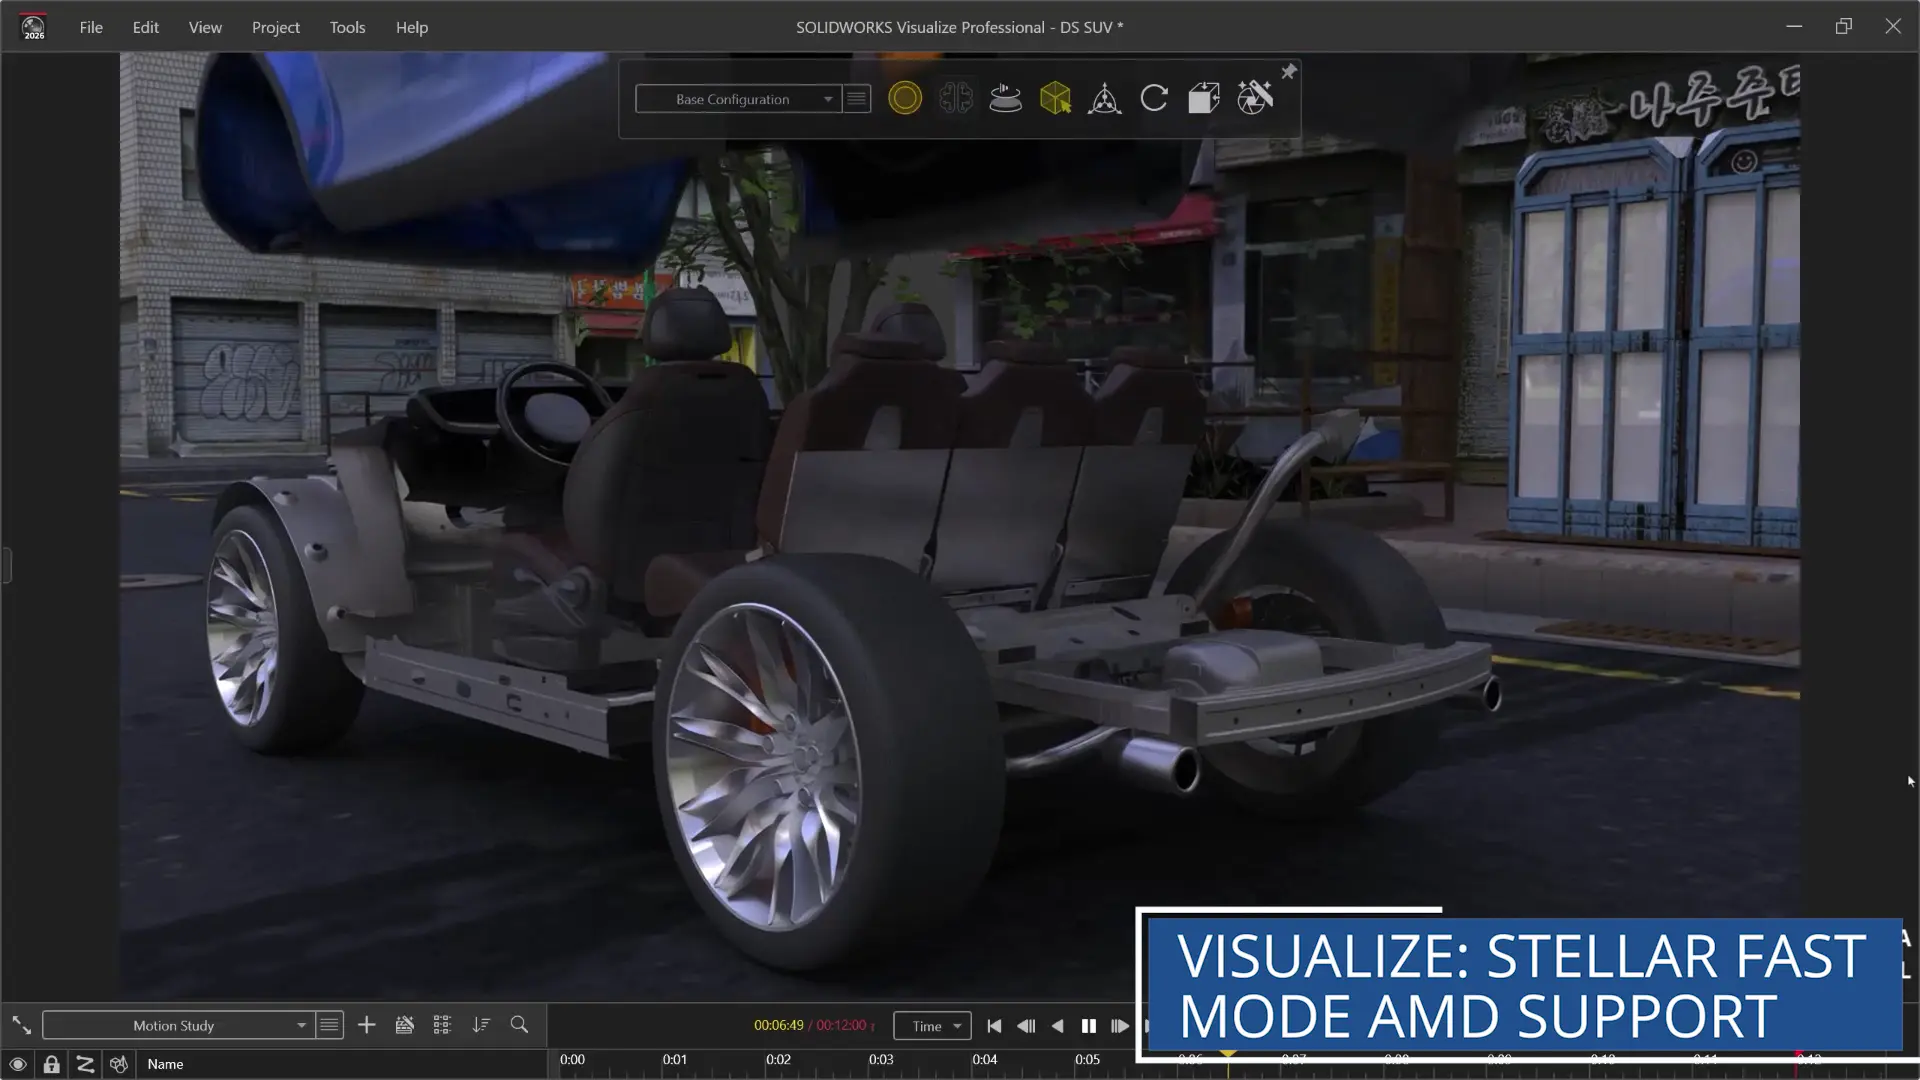Click the 0:02 mark on timeline ruler
Screen dimensions: 1920x1080
(x=778, y=1060)
